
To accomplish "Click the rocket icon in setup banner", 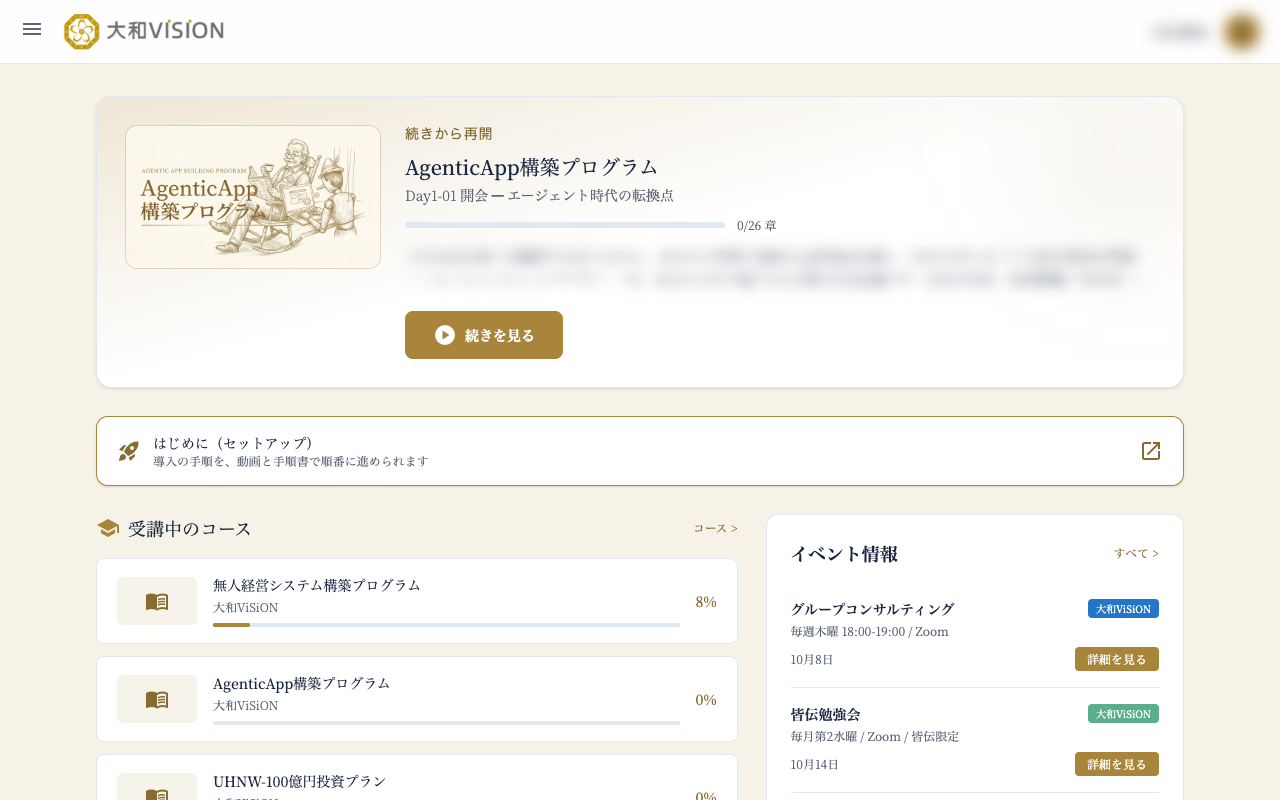I will tap(129, 451).
